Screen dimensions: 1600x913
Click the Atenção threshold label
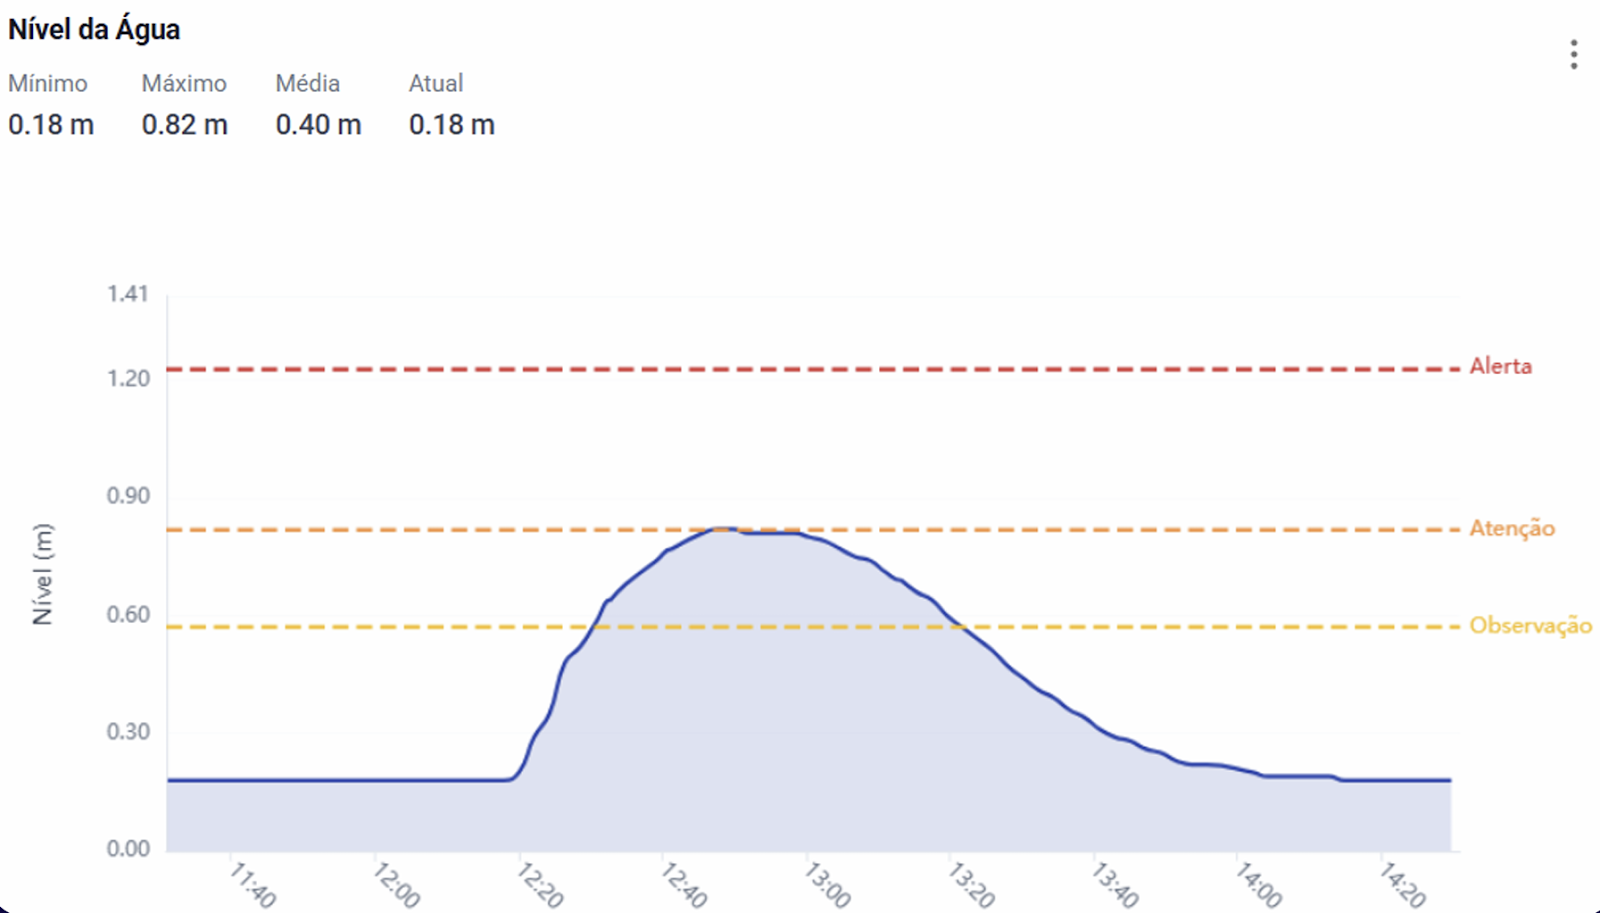1511,528
